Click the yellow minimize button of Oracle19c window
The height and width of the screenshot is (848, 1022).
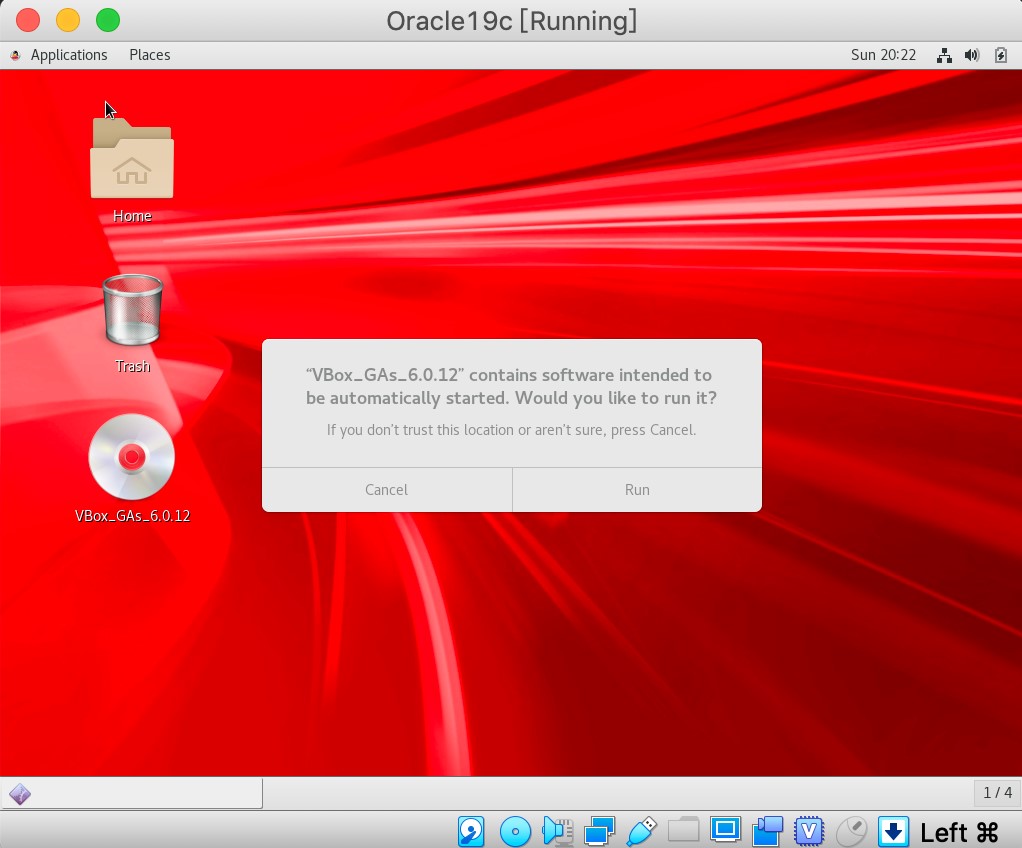click(x=68, y=20)
